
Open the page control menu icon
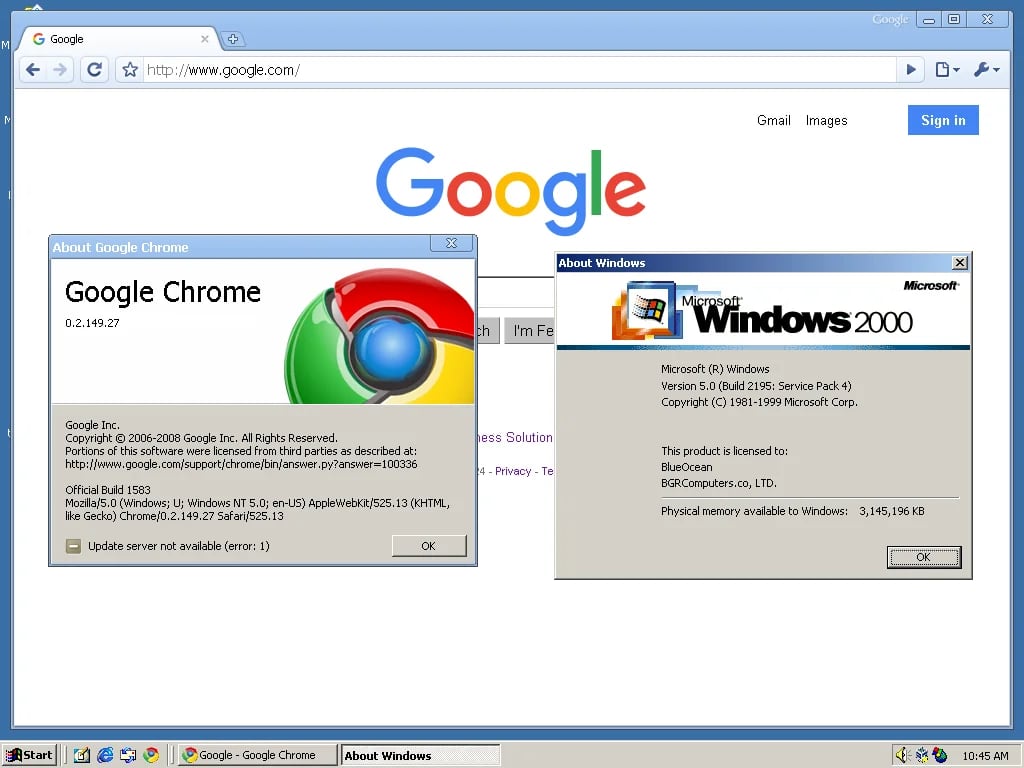tap(947, 69)
